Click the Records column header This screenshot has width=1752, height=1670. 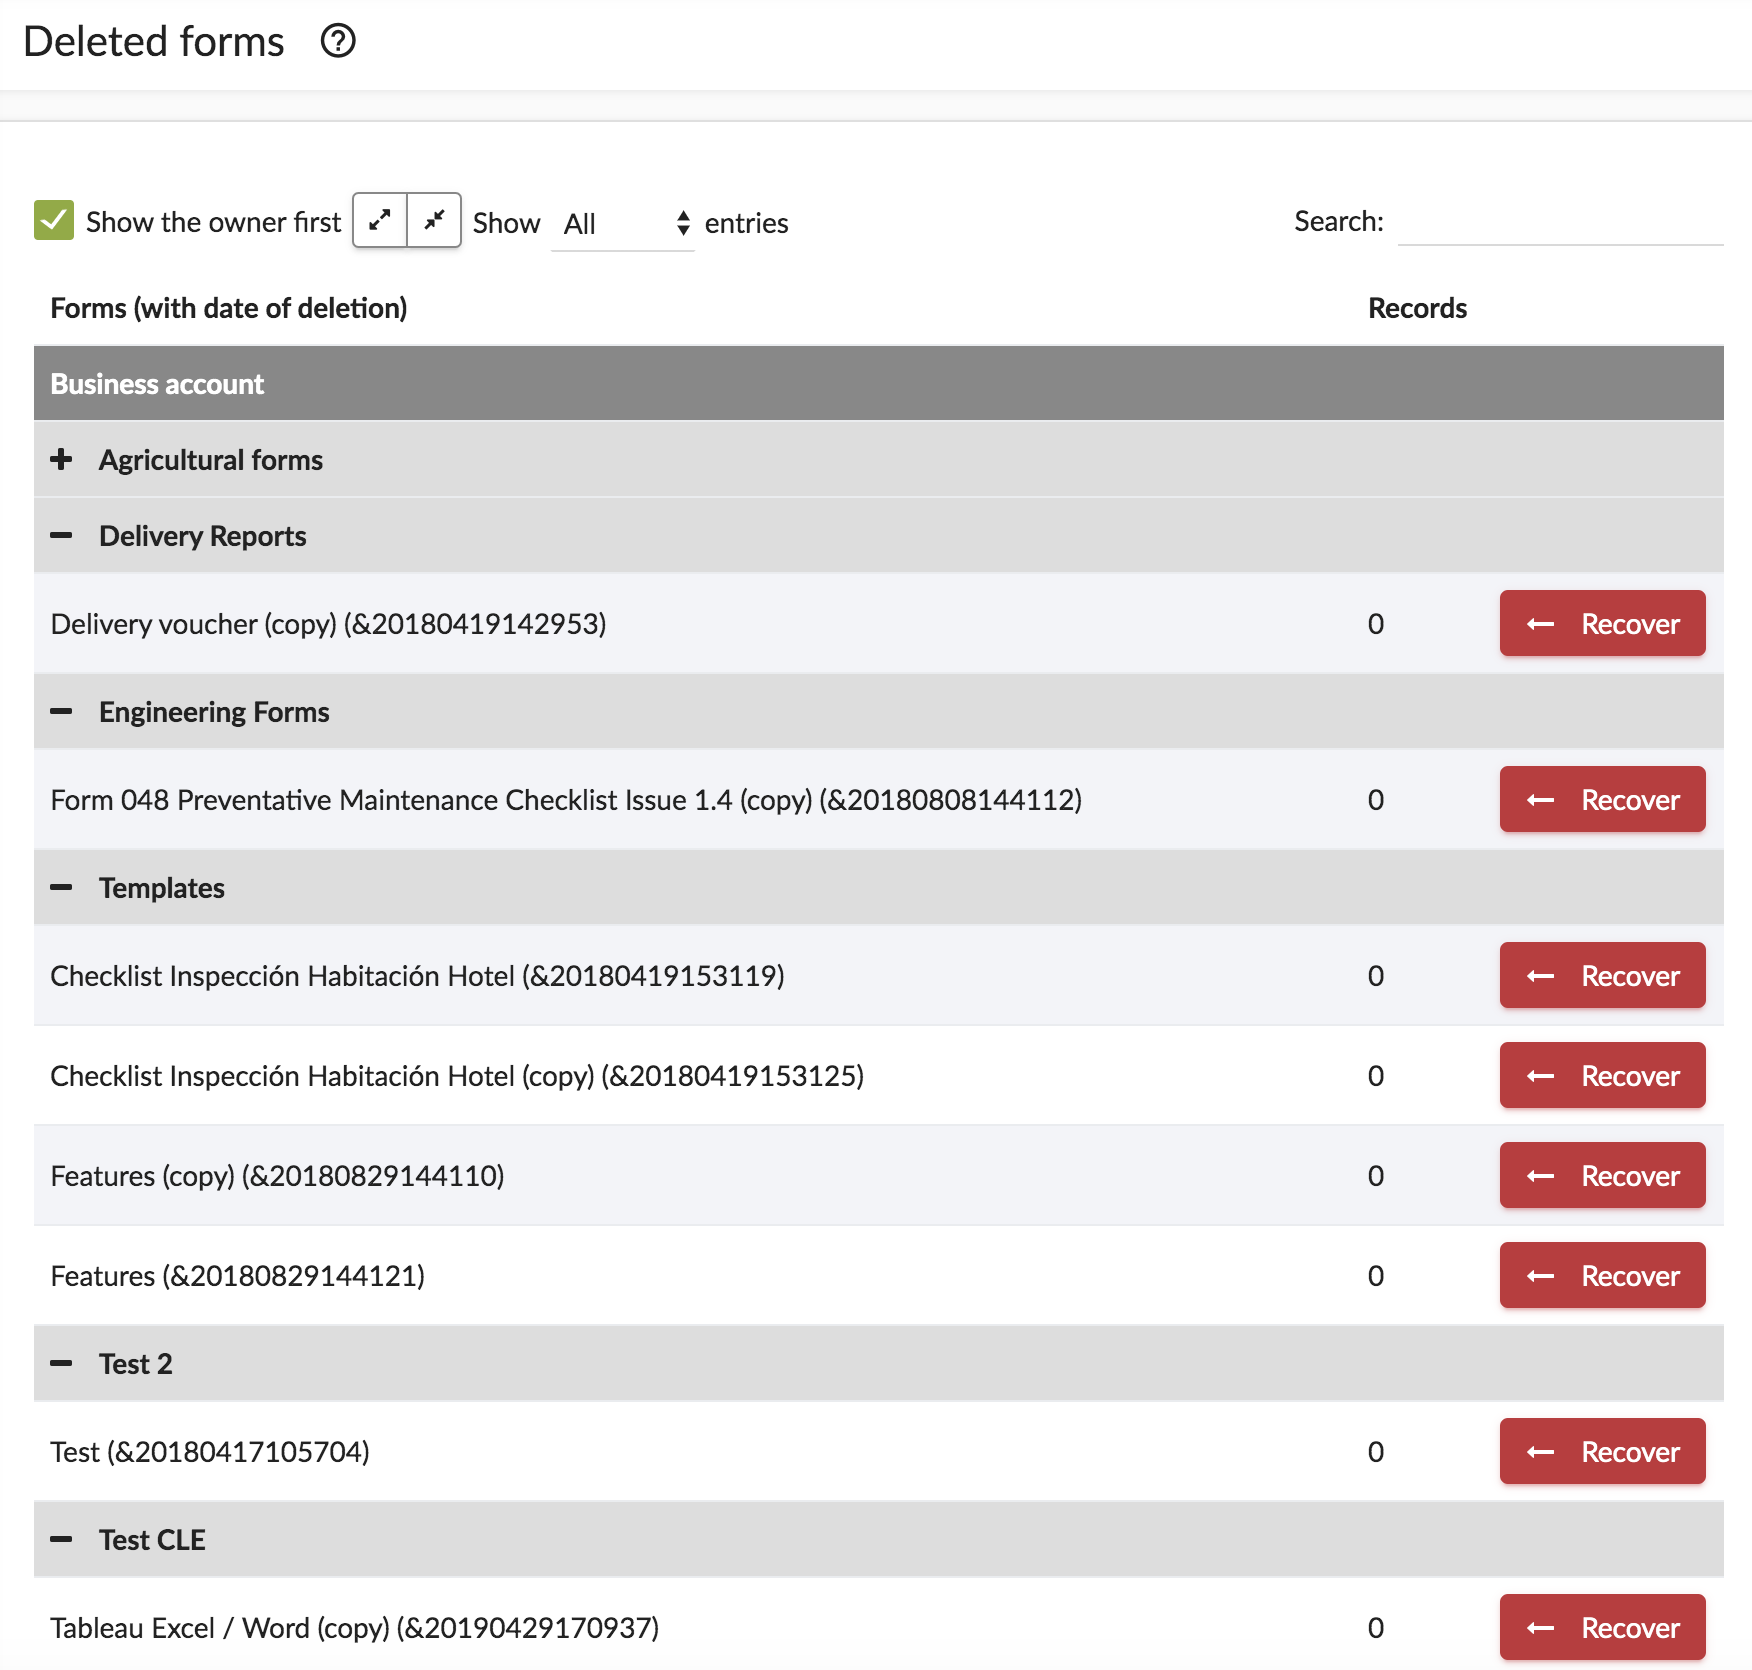[x=1417, y=308]
